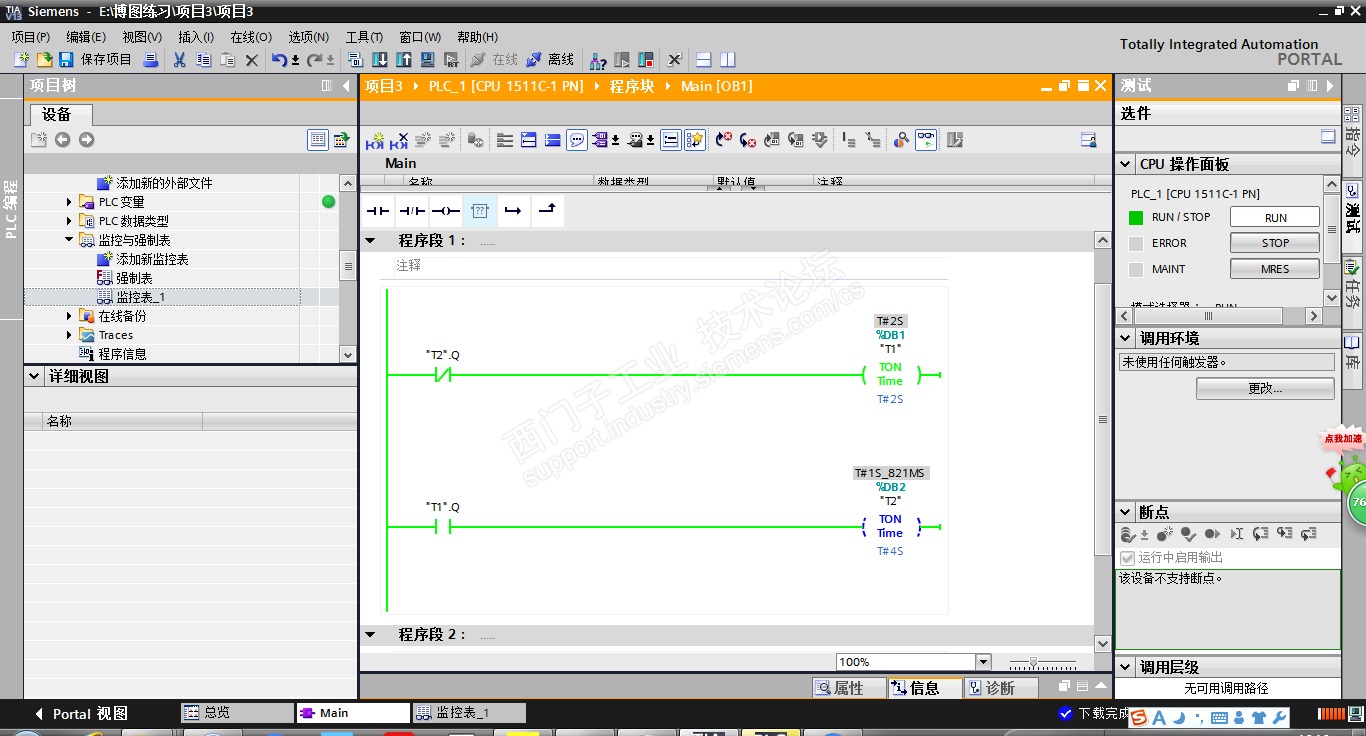Switch to Portal 视图
Viewport: 1366px width, 736px height.
click(82, 714)
